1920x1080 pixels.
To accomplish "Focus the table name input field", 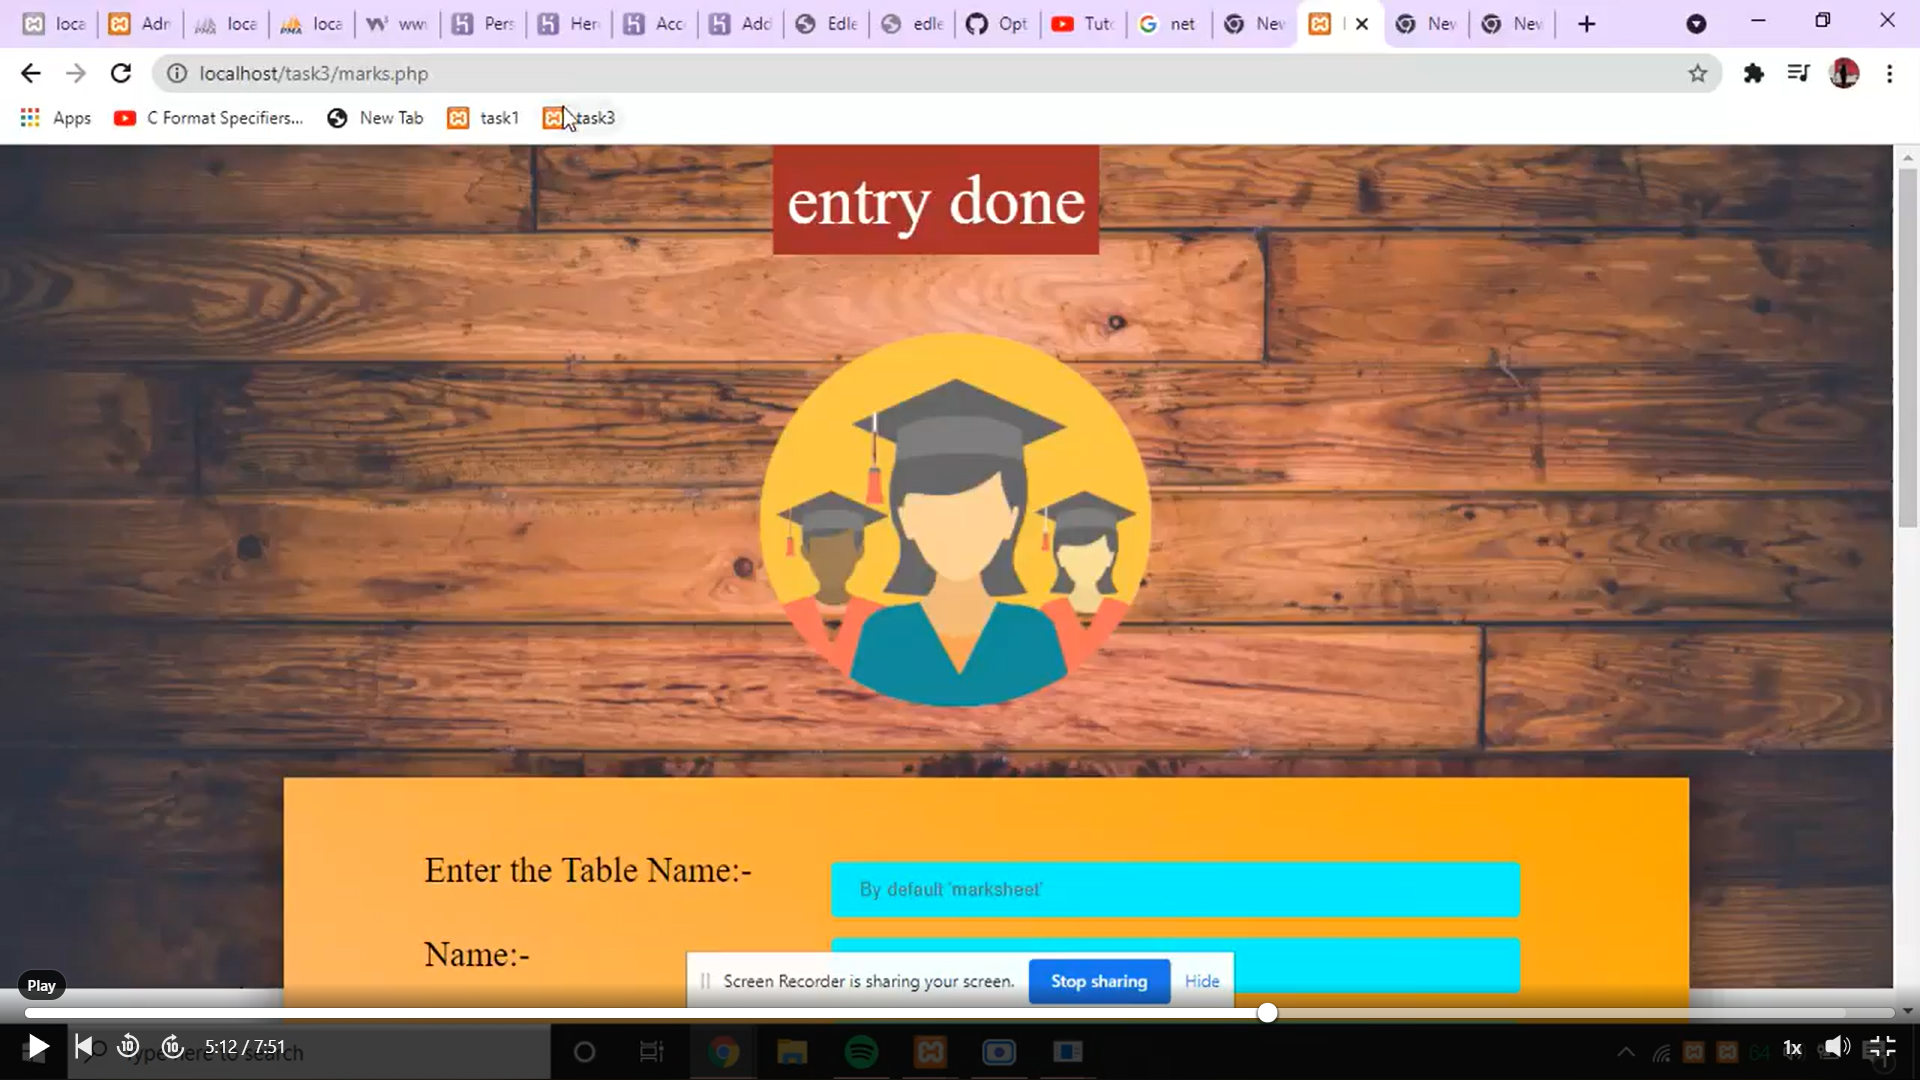I will pyautogui.click(x=1175, y=890).
